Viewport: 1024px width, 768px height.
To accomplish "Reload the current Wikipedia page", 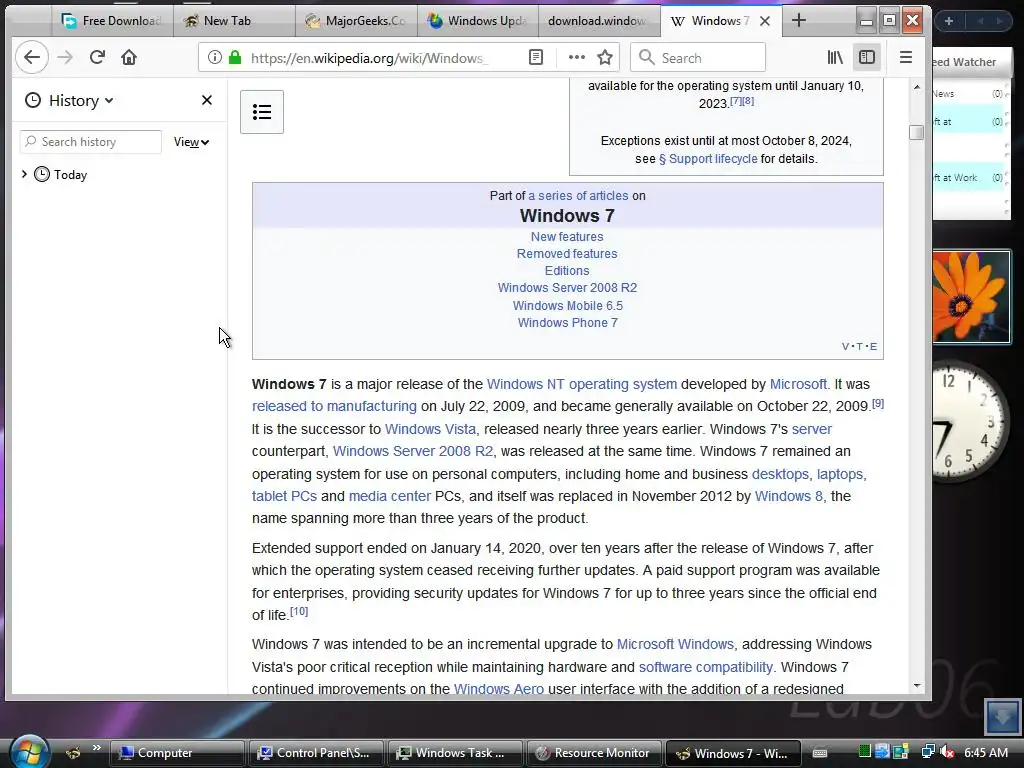I will (x=97, y=57).
